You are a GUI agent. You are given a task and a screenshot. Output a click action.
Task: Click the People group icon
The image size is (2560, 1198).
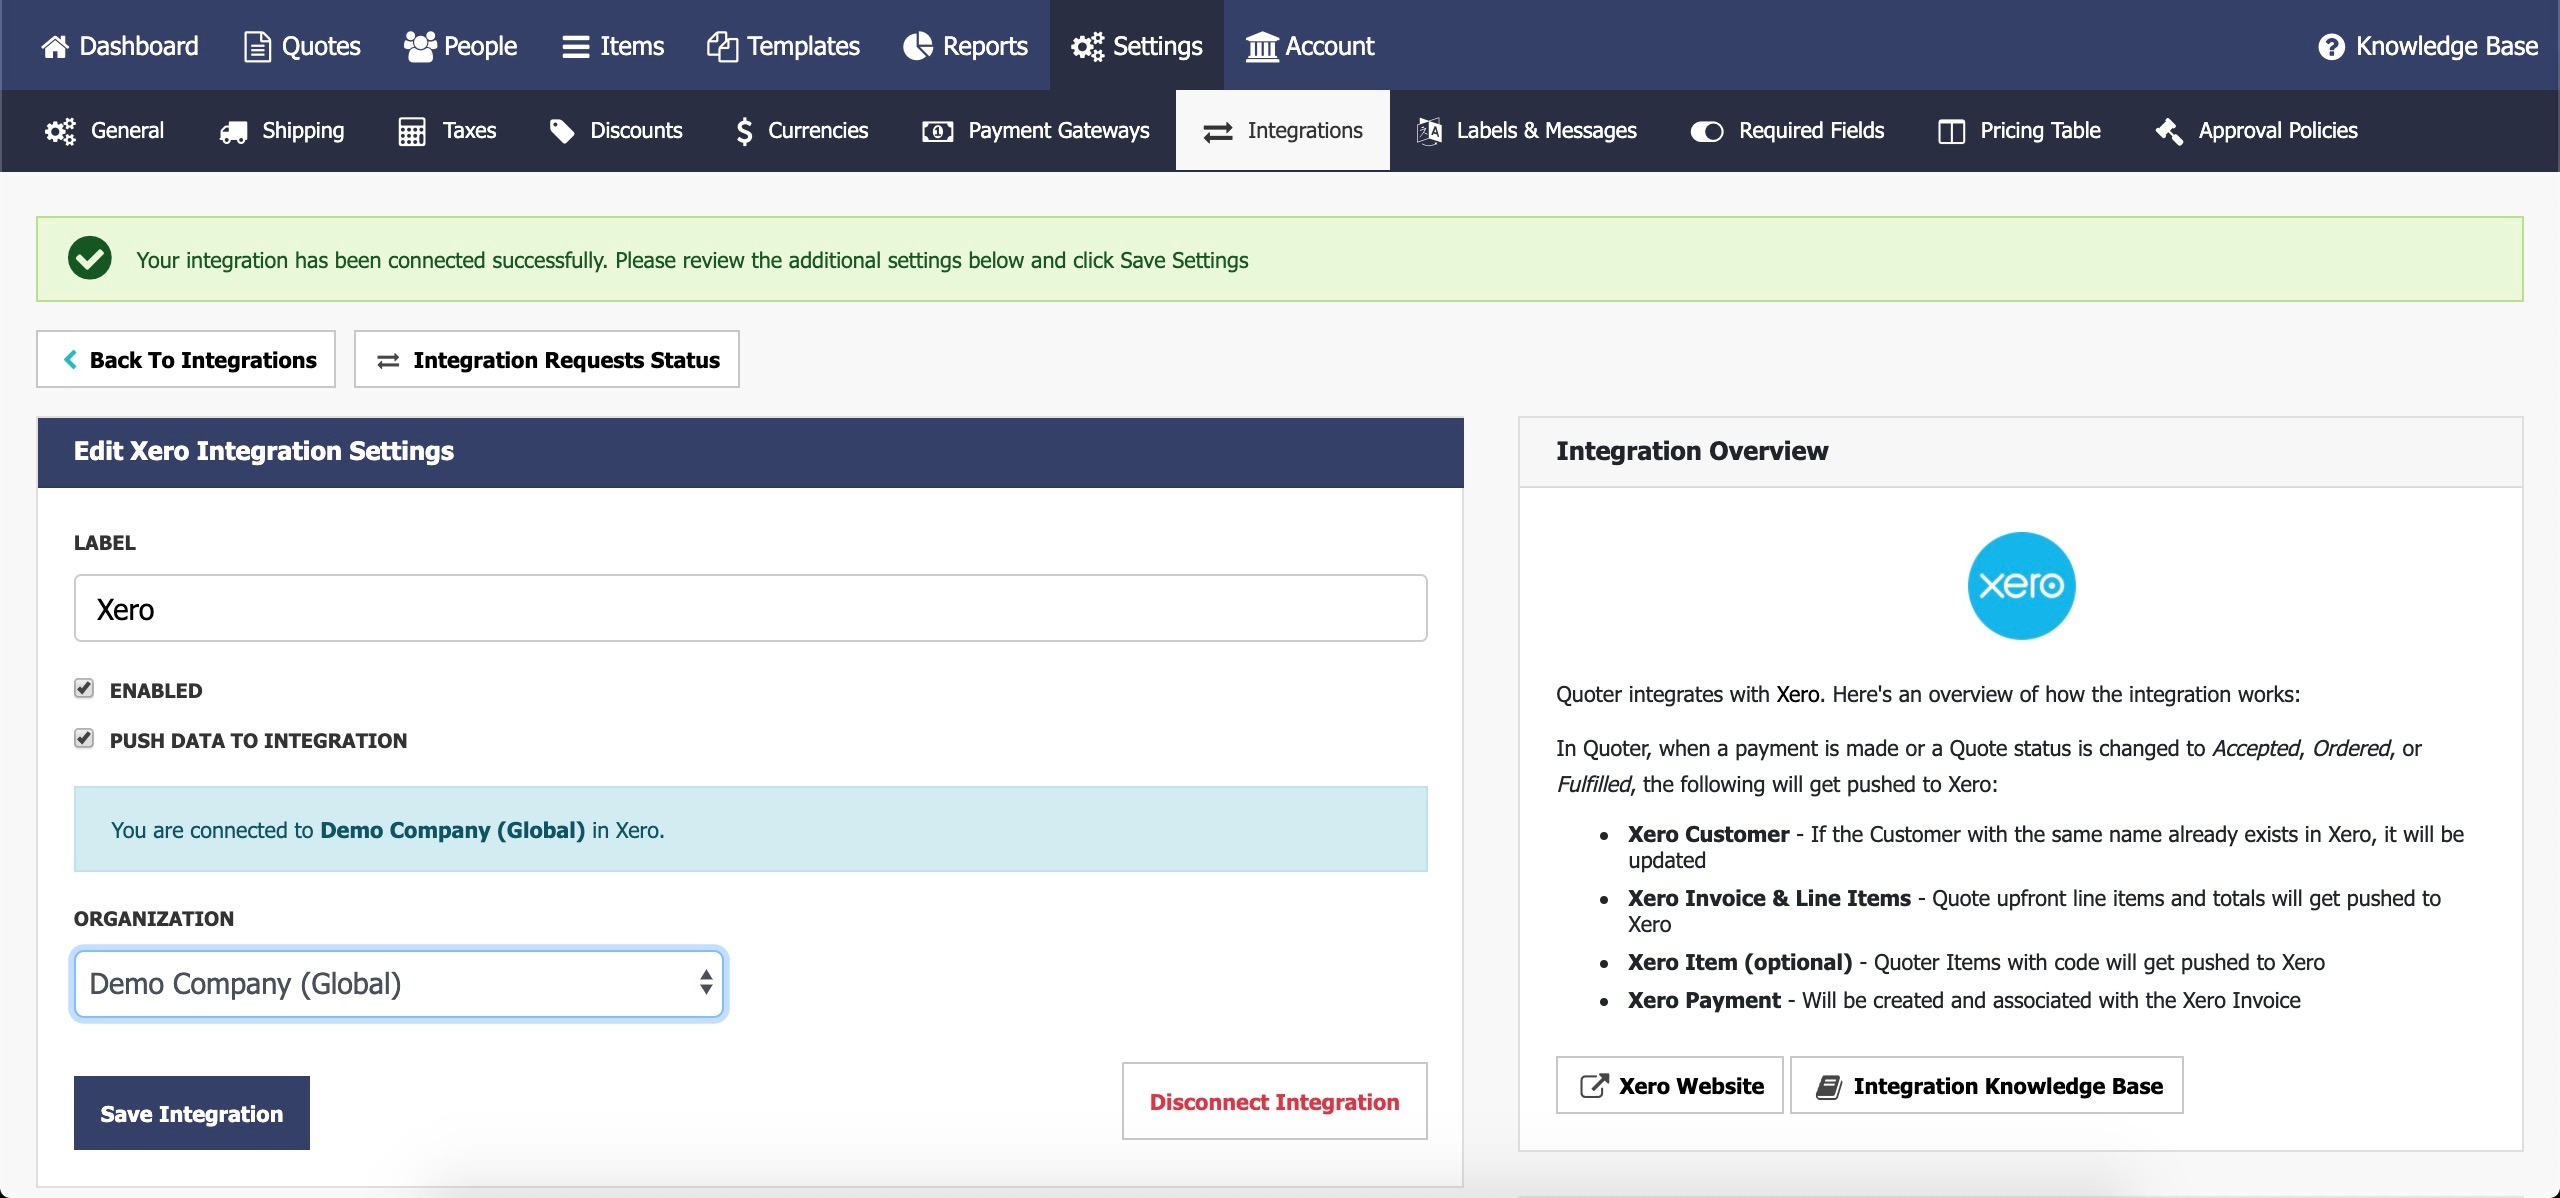[x=420, y=47]
